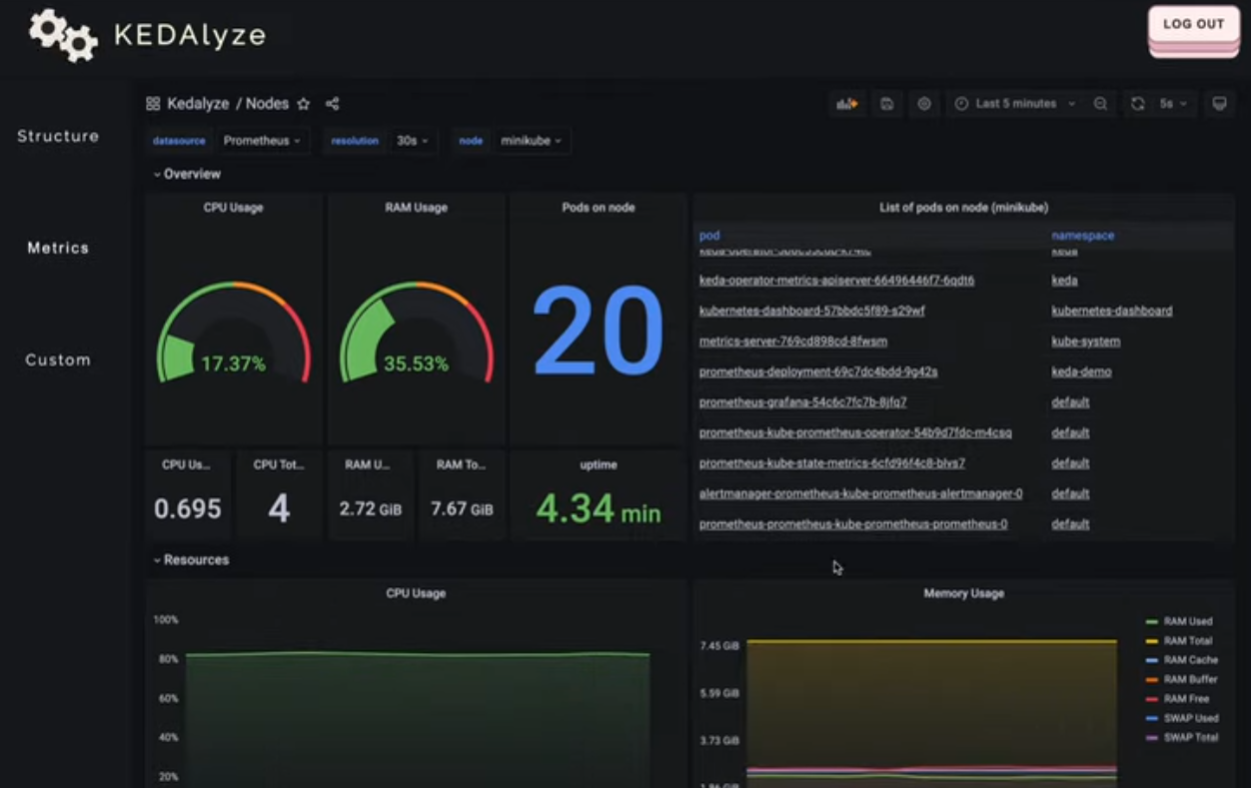Image resolution: width=1251 pixels, height=788 pixels.
Task: Go to Custom in the sidebar
Action: coord(58,360)
